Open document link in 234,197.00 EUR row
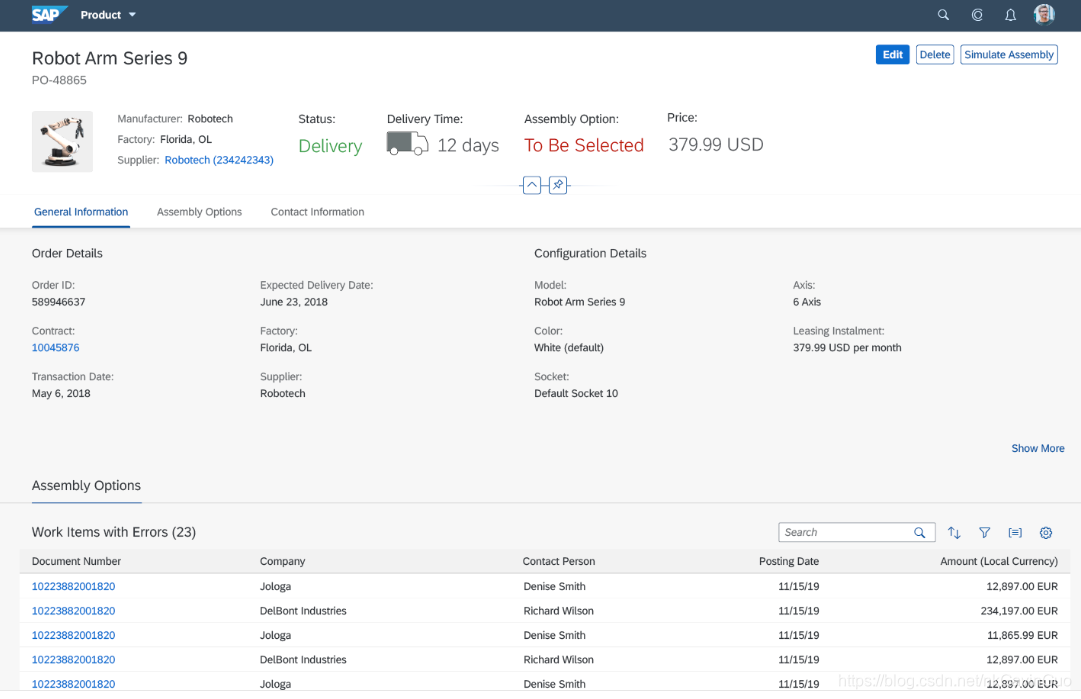The image size is (1081, 699). point(73,611)
